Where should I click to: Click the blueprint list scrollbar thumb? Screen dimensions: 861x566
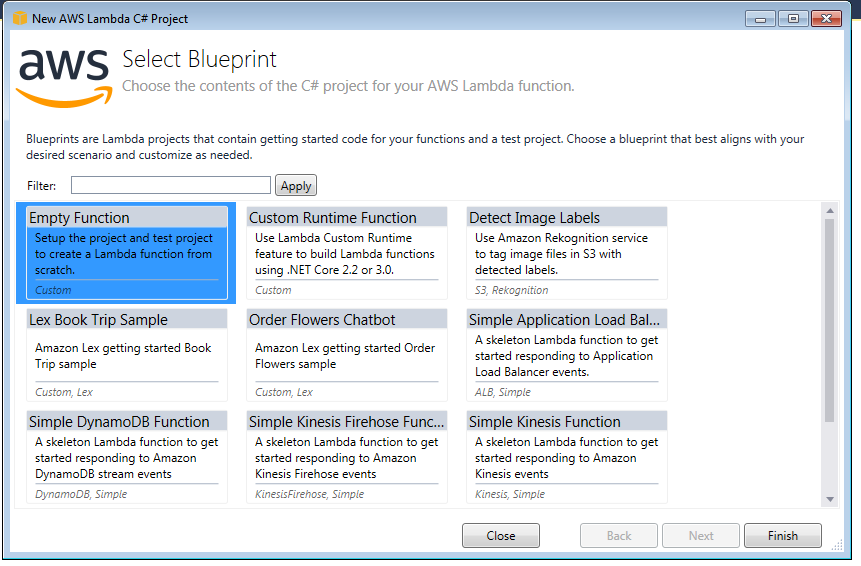[x=830, y=321]
